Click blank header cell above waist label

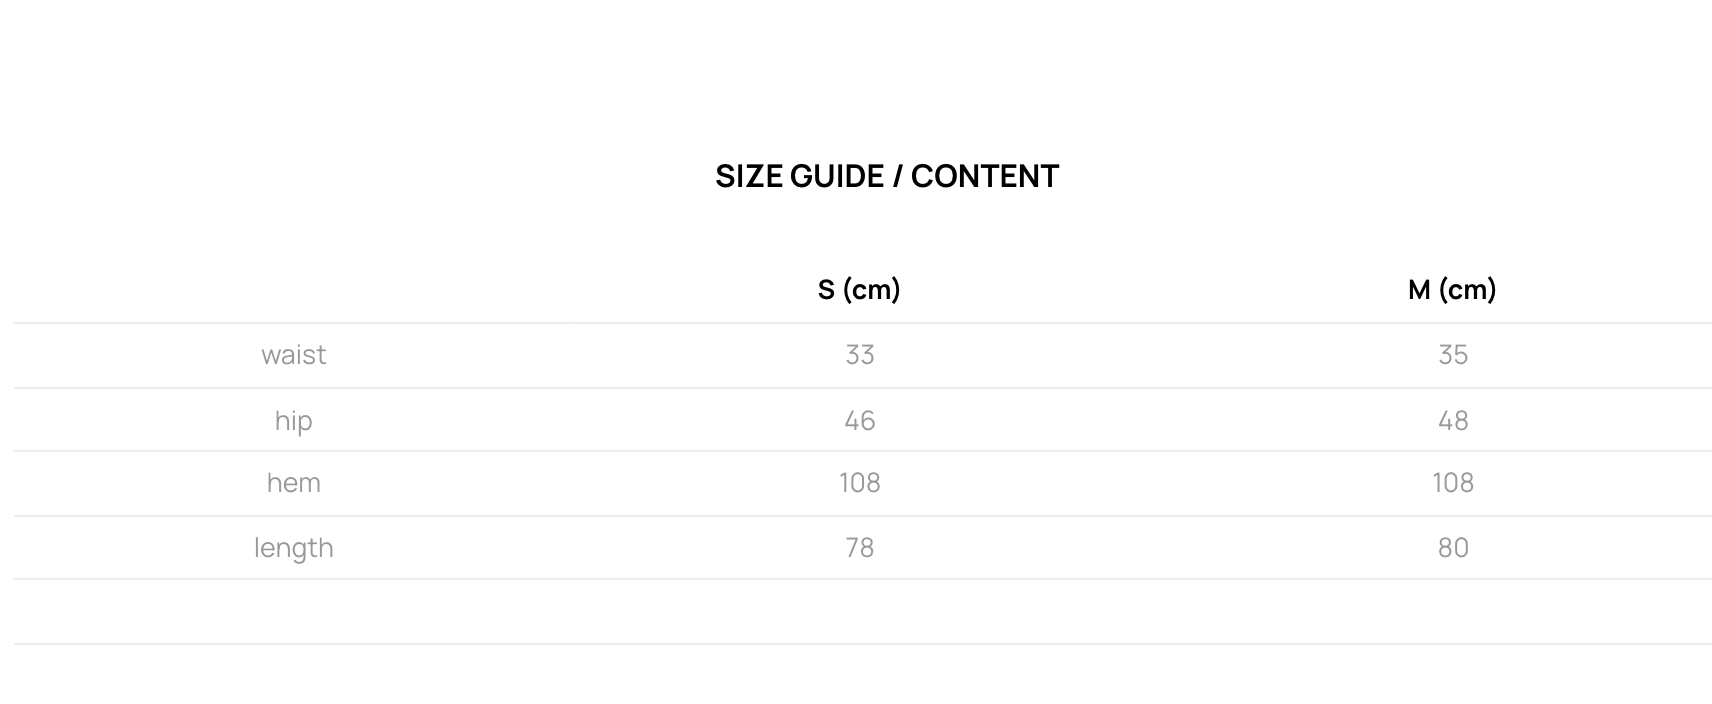[x=293, y=290]
